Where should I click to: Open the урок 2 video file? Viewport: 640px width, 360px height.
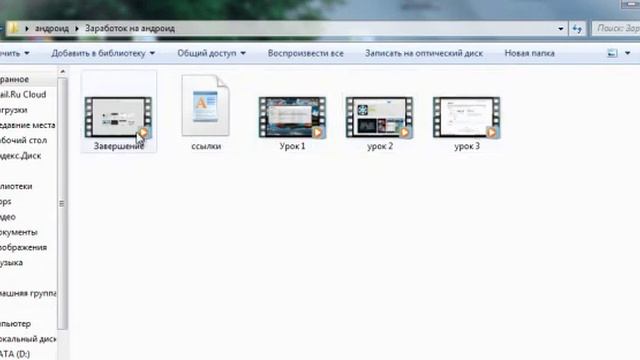380,118
